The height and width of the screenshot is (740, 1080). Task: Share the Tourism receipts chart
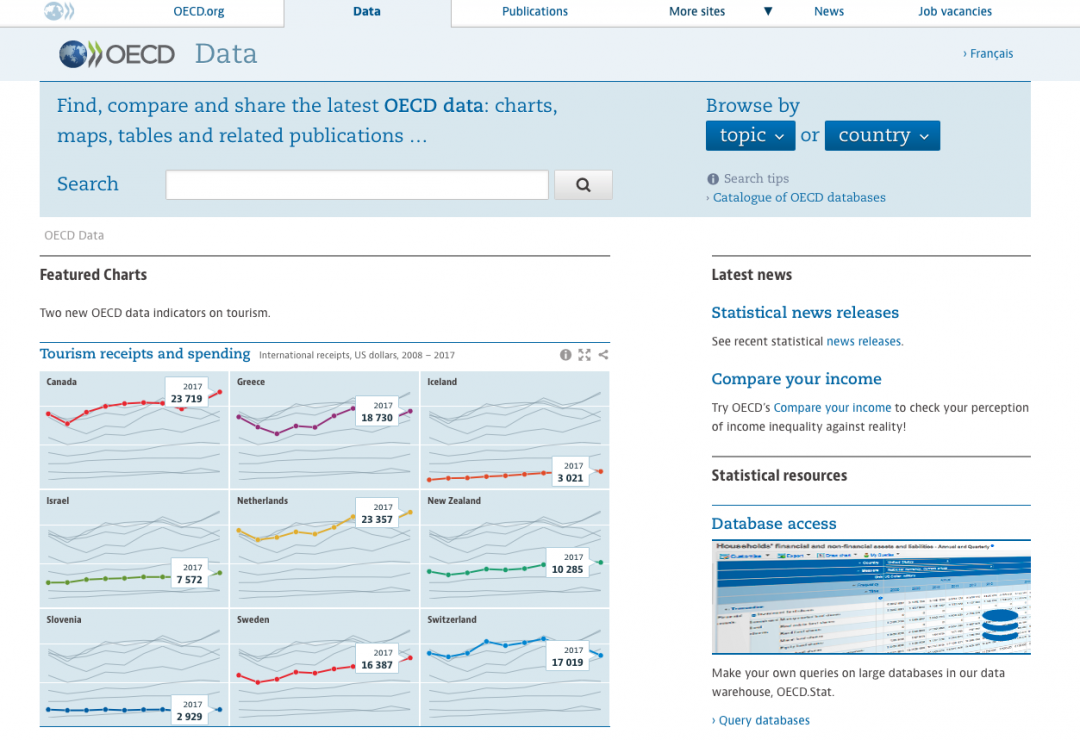[x=603, y=354]
